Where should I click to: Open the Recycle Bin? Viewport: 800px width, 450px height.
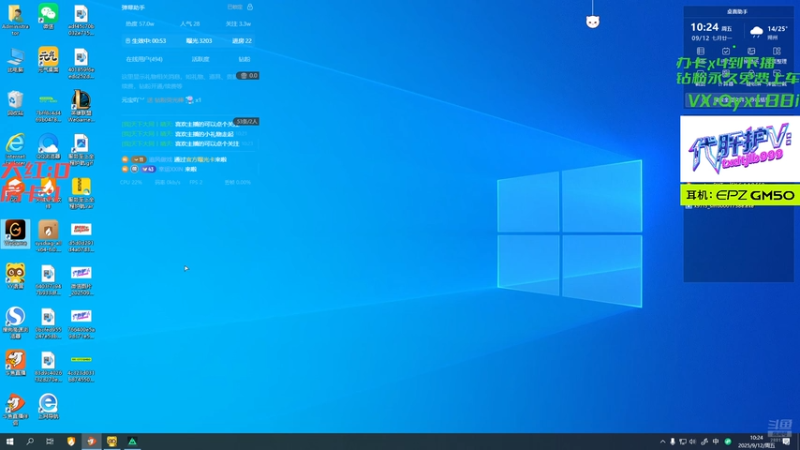pos(15,103)
